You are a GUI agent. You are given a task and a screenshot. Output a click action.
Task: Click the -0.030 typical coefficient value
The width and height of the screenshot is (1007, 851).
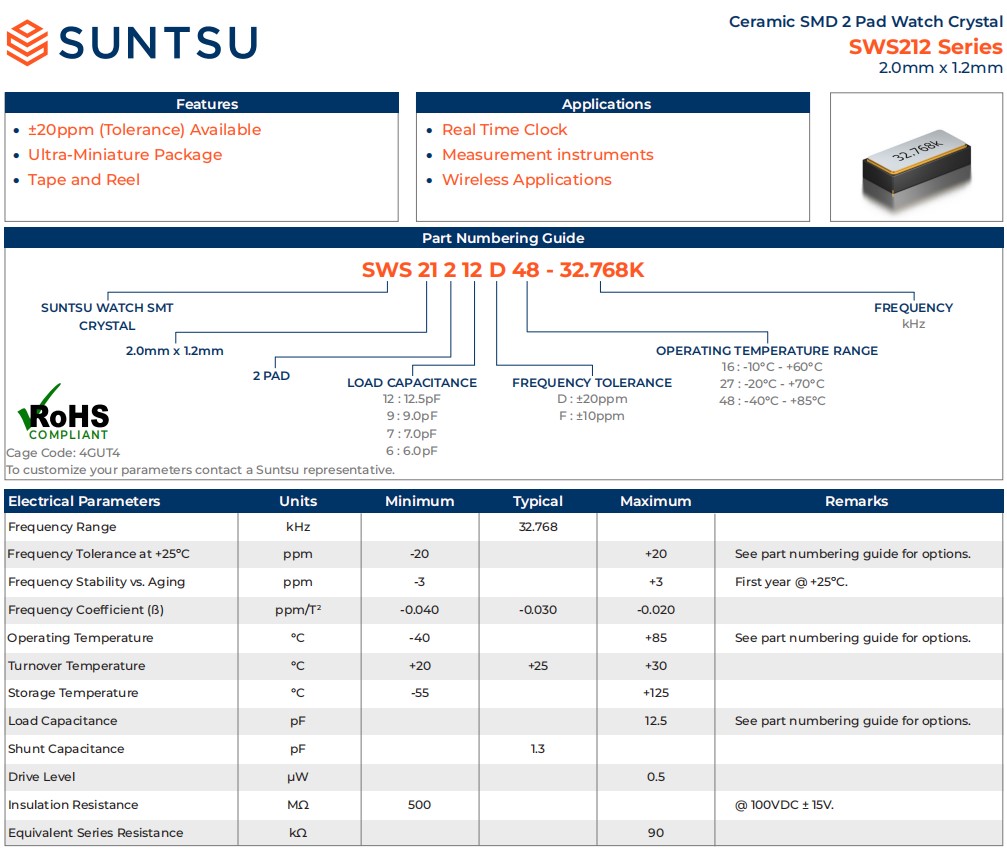coord(538,610)
